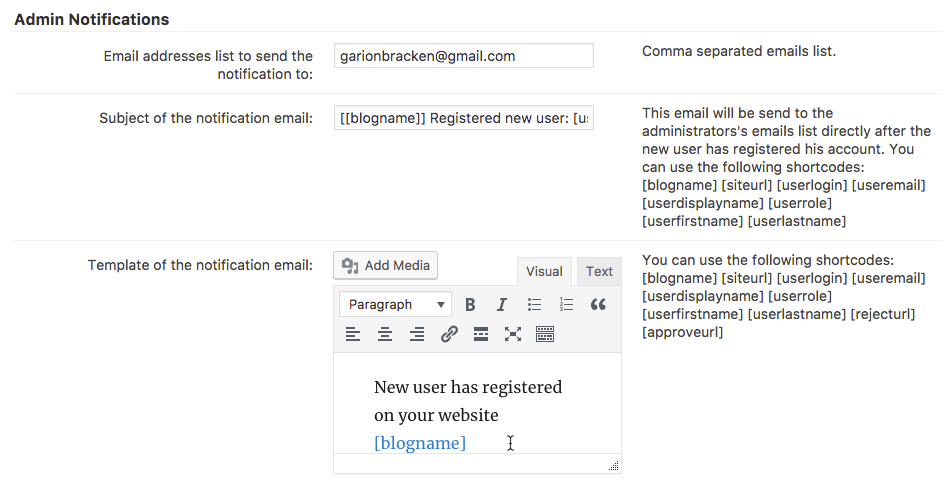Focus the notification email subject field
The width and height of the screenshot is (952, 491).
coord(463,118)
